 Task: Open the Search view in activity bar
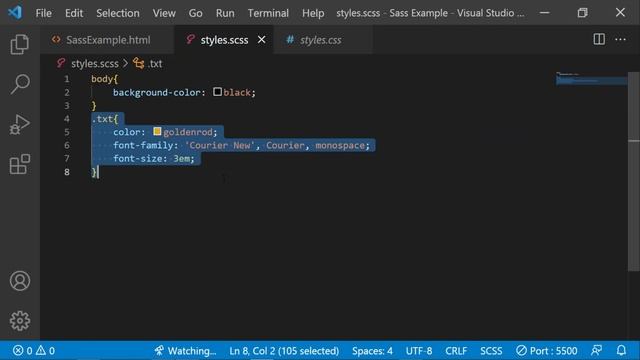pos(20,84)
